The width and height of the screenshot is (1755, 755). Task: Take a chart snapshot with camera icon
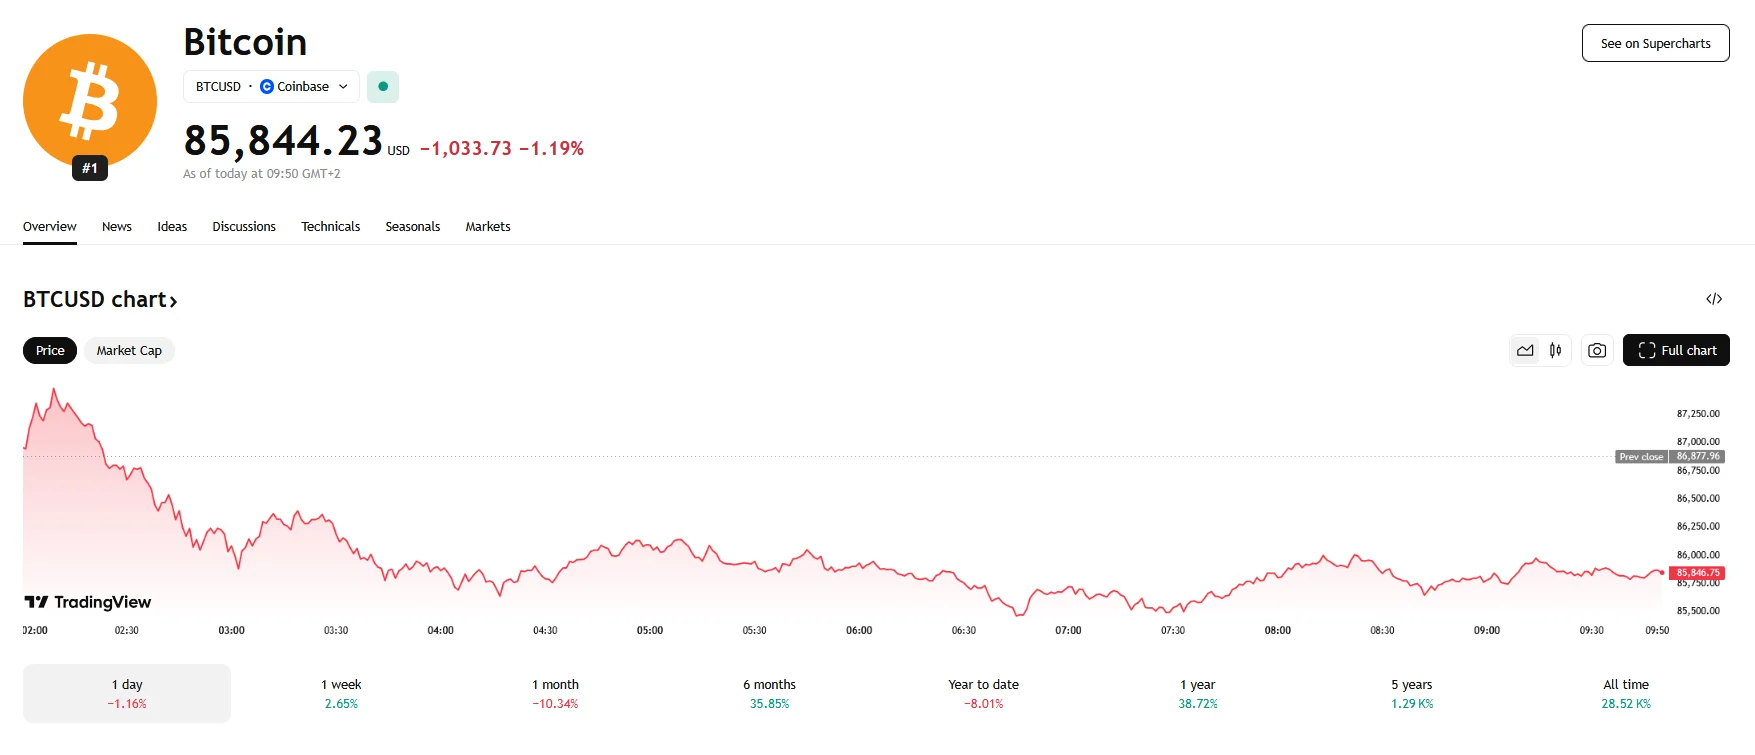(1597, 351)
